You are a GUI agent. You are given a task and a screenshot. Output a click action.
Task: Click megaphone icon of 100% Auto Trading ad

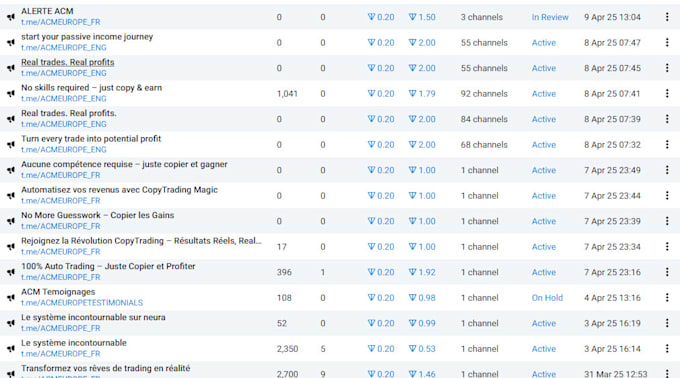(11, 272)
